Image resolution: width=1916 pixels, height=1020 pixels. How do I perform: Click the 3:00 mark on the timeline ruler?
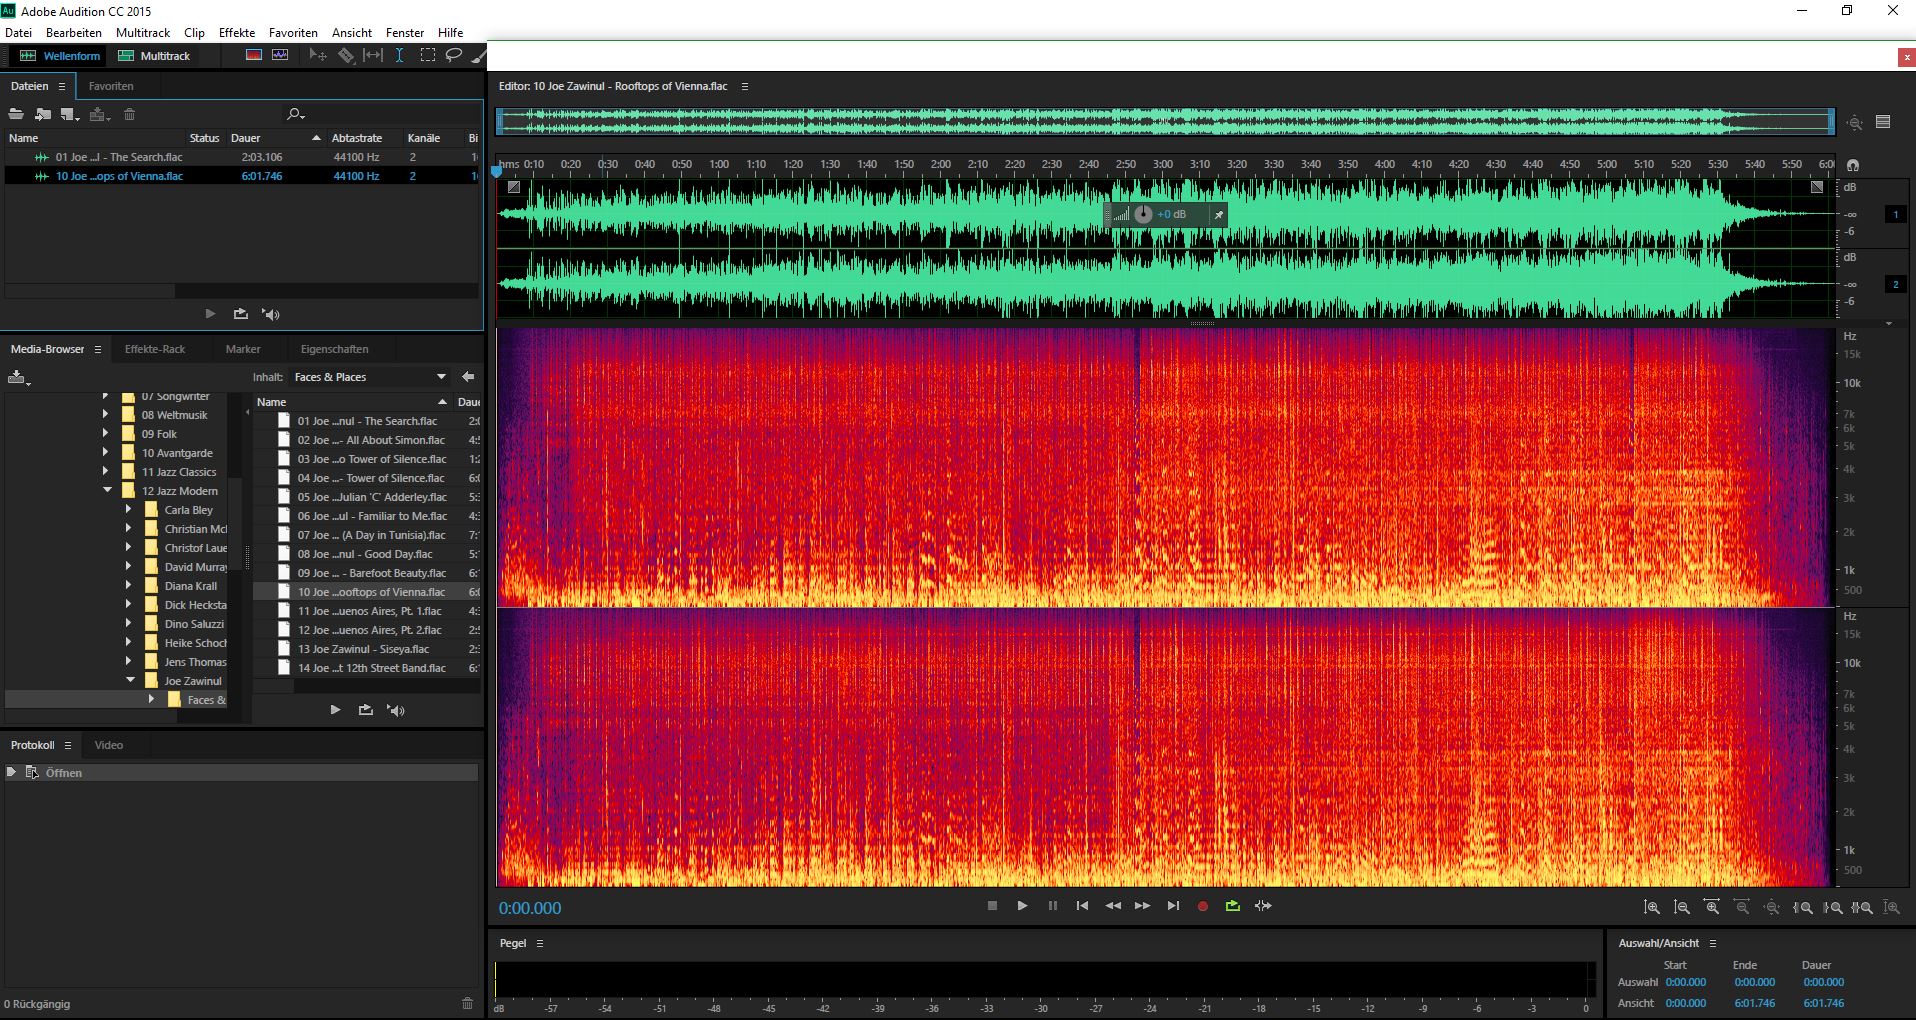point(1162,165)
